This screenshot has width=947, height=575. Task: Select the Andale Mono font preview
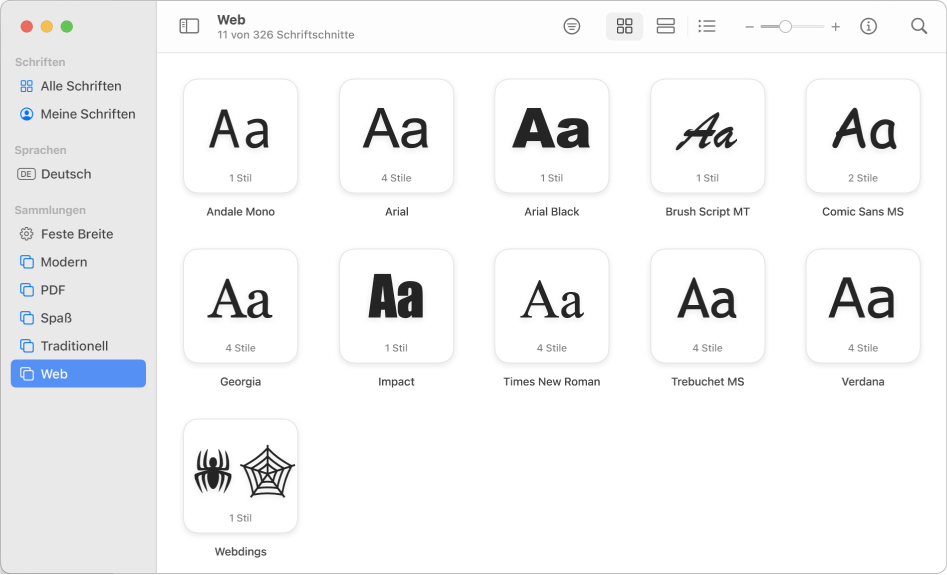(x=240, y=136)
